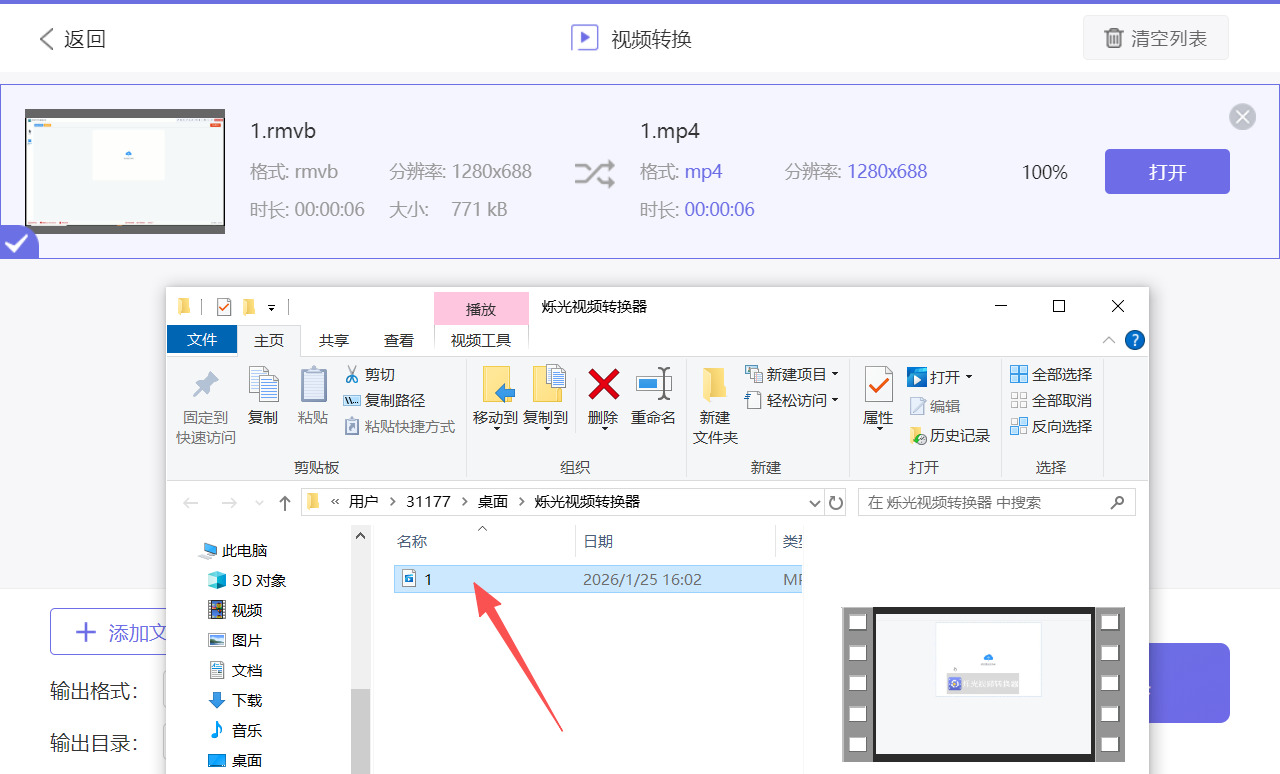The image size is (1280, 774).
Task: Open the 轻松访问 dropdown arrow
Action: [836, 399]
